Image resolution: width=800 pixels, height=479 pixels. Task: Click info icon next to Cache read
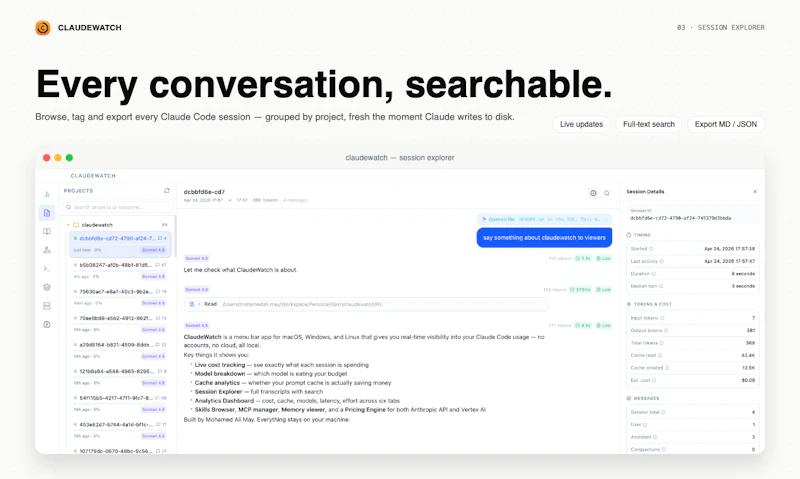pos(660,356)
